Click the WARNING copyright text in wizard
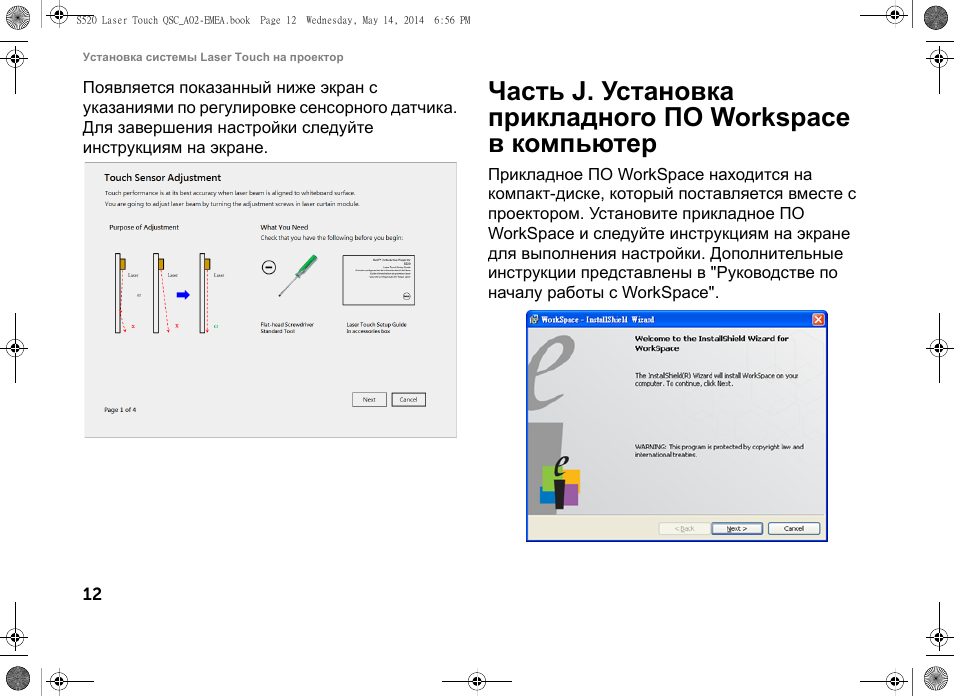Image resolution: width=954 pixels, height=697 pixels. click(x=719, y=451)
